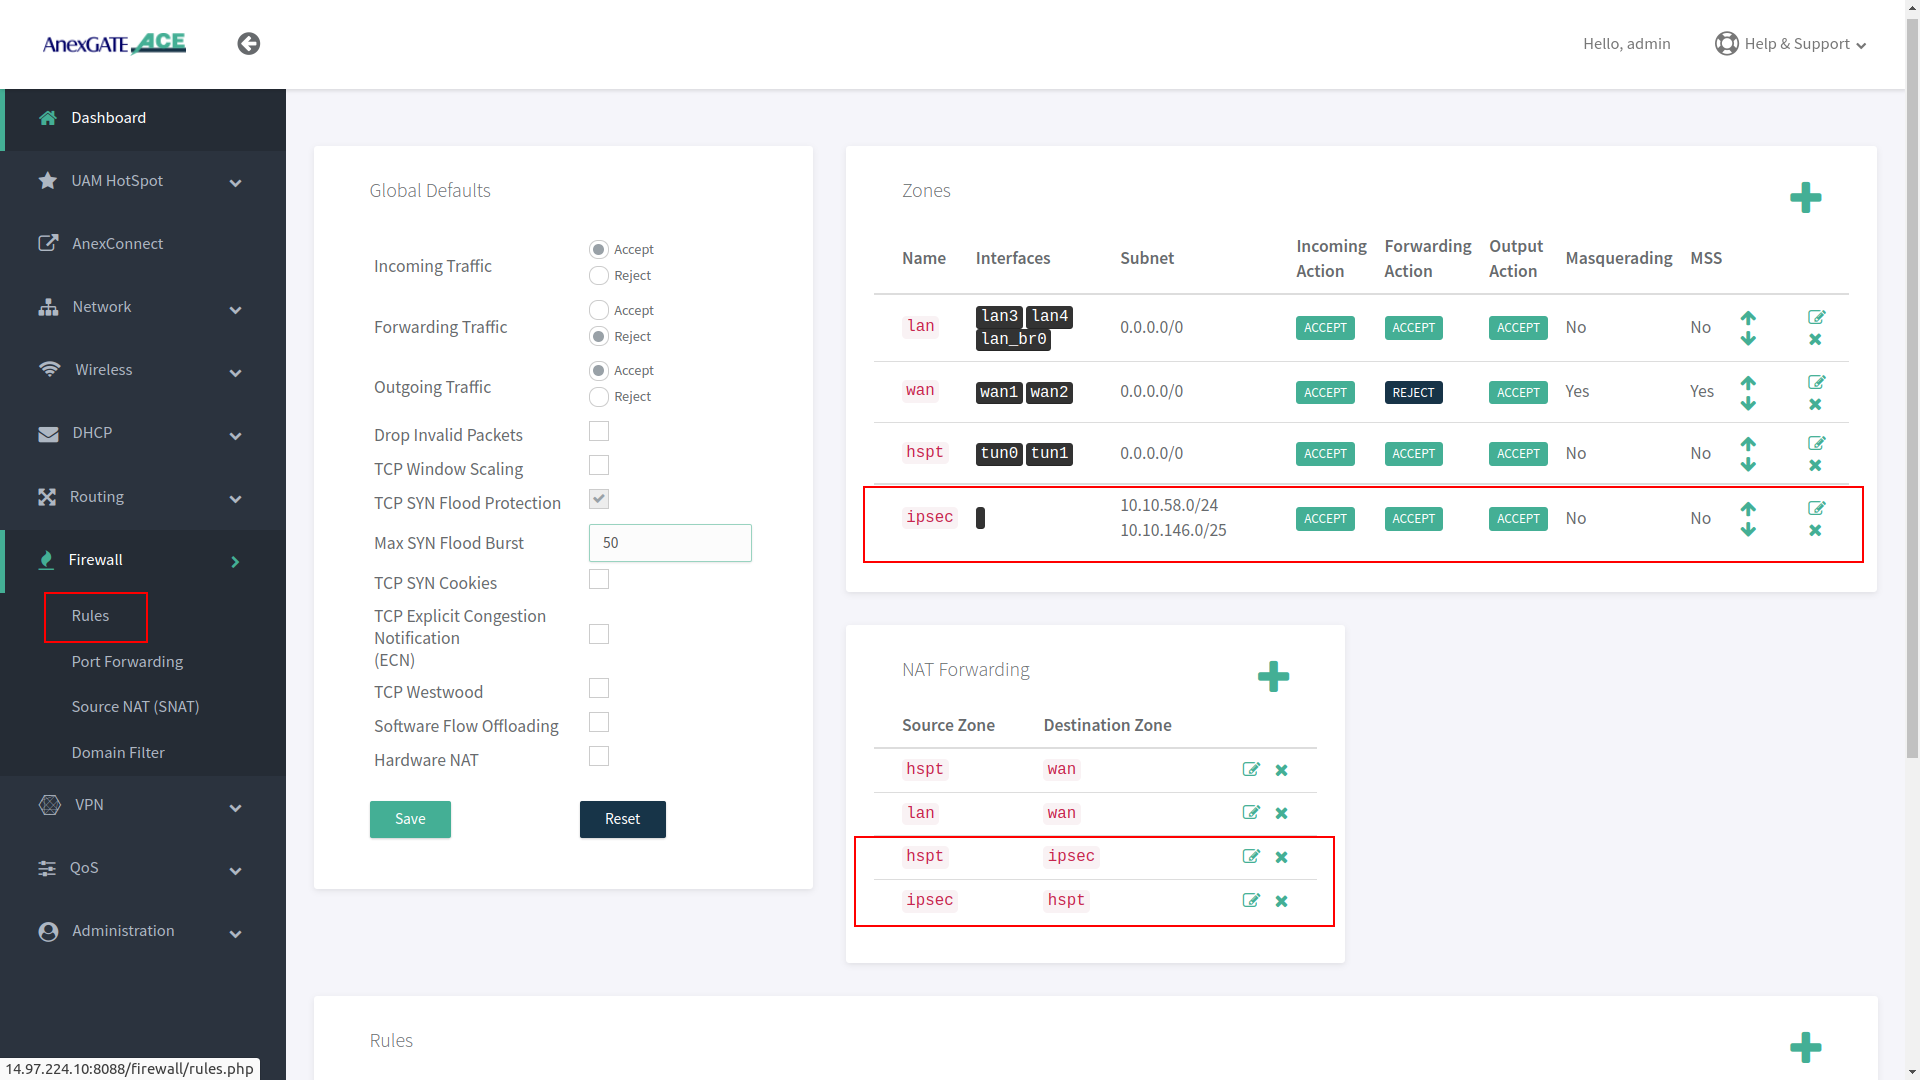
Task: Select Reject for Incoming Traffic
Action: pyautogui.click(x=598, y=276)
